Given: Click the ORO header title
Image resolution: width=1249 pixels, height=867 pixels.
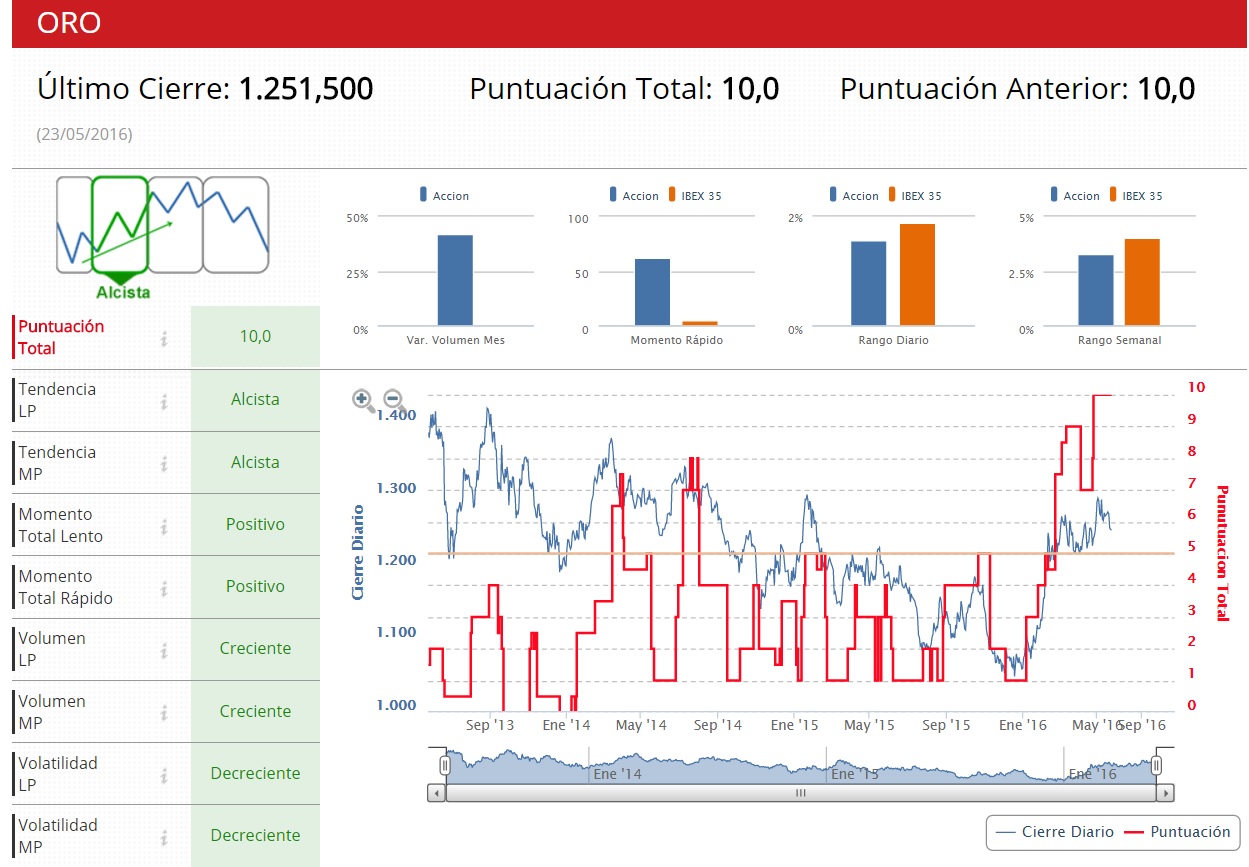Looking at the screenshot, I should (x=69, y=23).
